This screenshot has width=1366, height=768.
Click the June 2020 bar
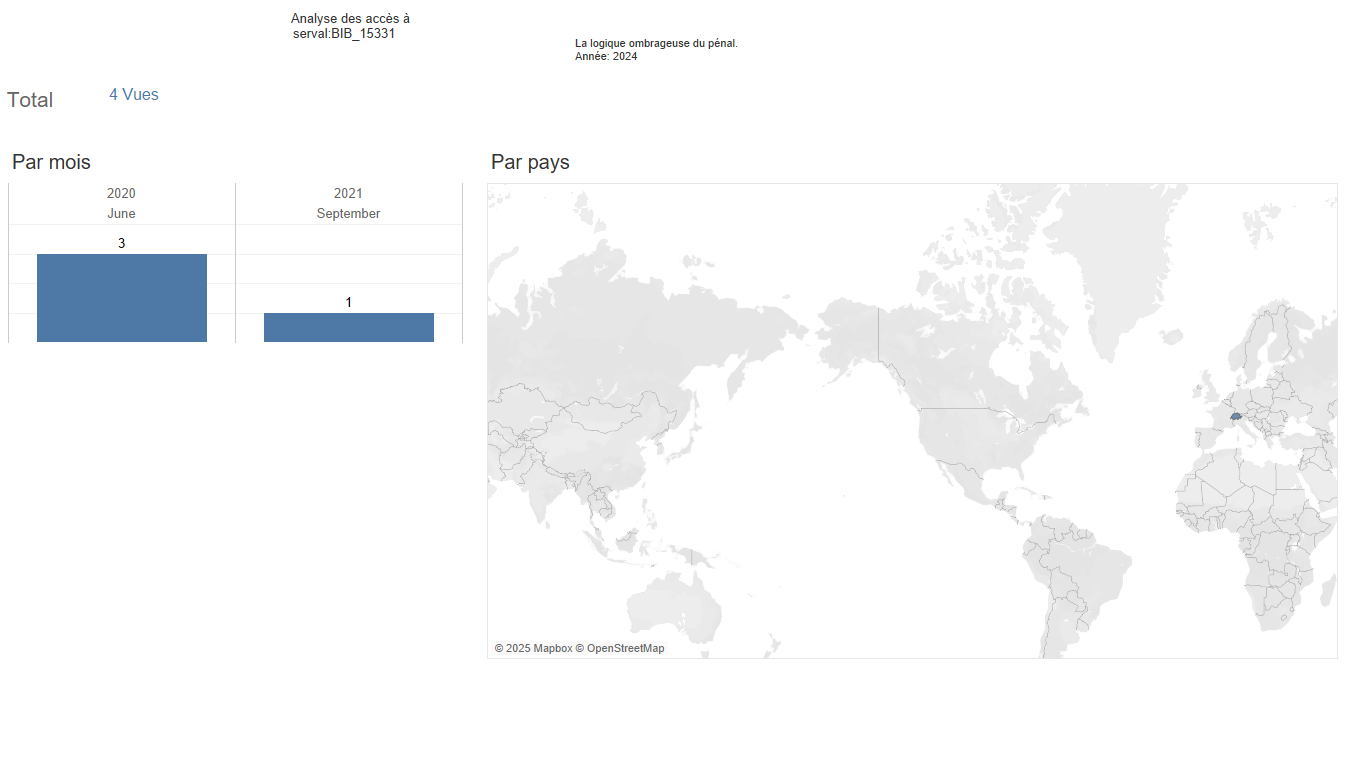121,298
